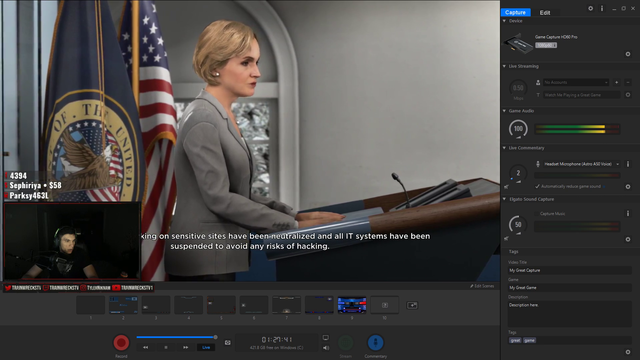The image size is (640, 360).
Task: Pause the capture playback
Action: (x=166, y=347)
